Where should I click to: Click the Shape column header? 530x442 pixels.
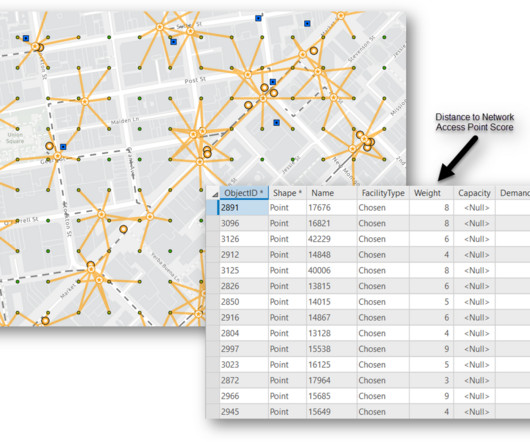click(x=288, y=193)
